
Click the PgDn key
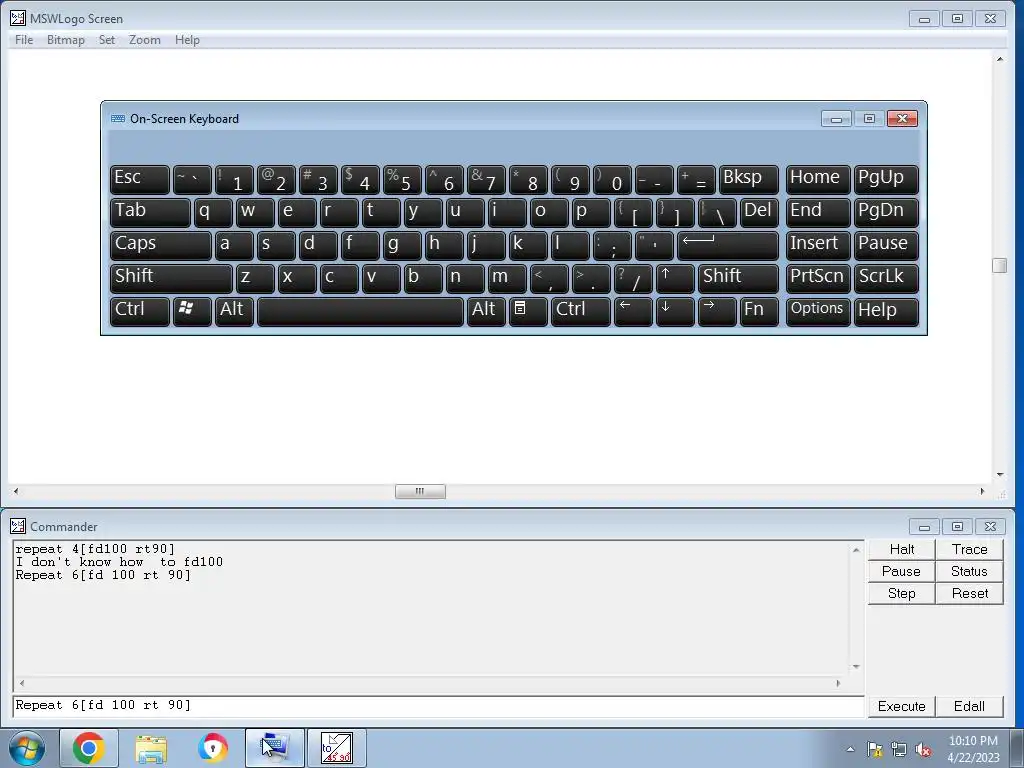(886, 212)
